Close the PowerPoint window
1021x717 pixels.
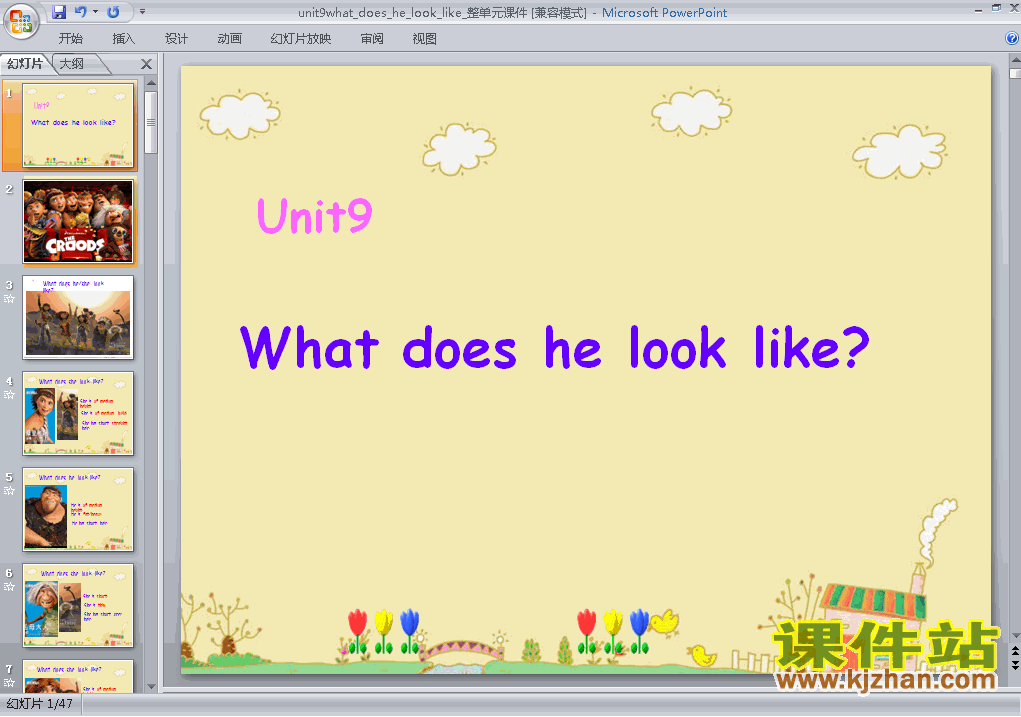[x=1014, y=8]
